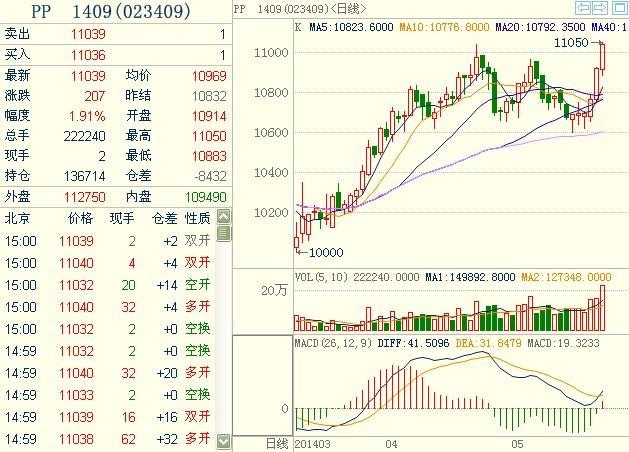Click the 04 month axis label

click(392, 444)
